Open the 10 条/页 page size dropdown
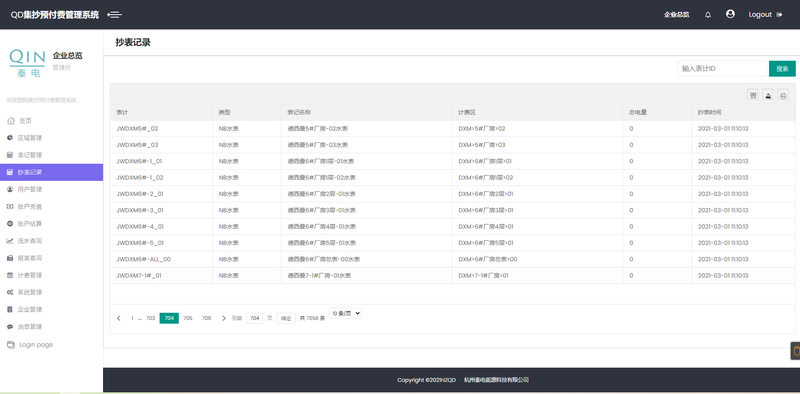 (x=345, y=313)
